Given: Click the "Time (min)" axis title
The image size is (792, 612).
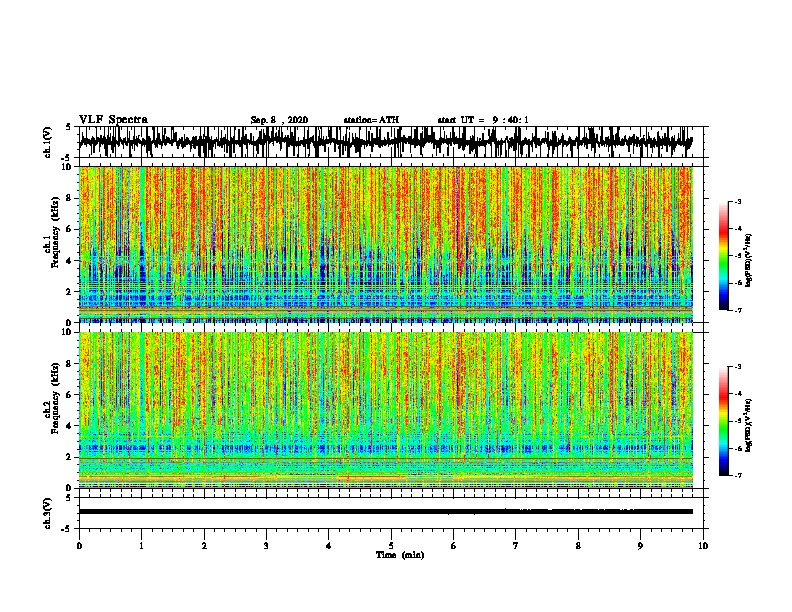Looking at the screenshot, I should (400, 555).
